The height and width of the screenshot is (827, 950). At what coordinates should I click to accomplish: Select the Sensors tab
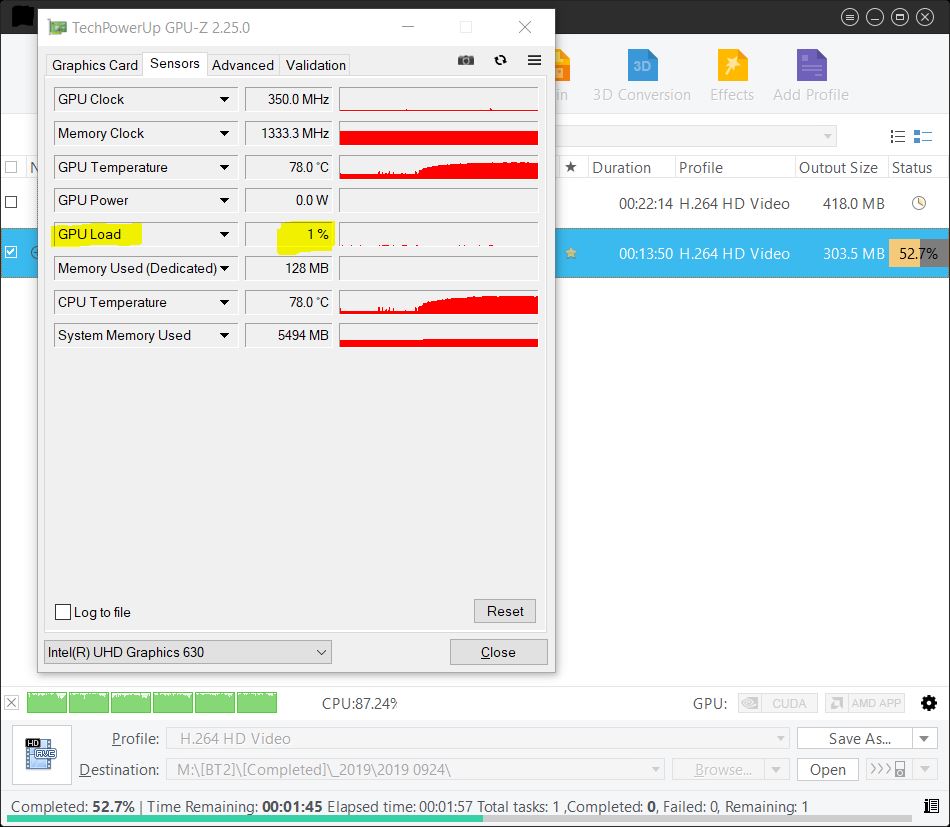174,64
